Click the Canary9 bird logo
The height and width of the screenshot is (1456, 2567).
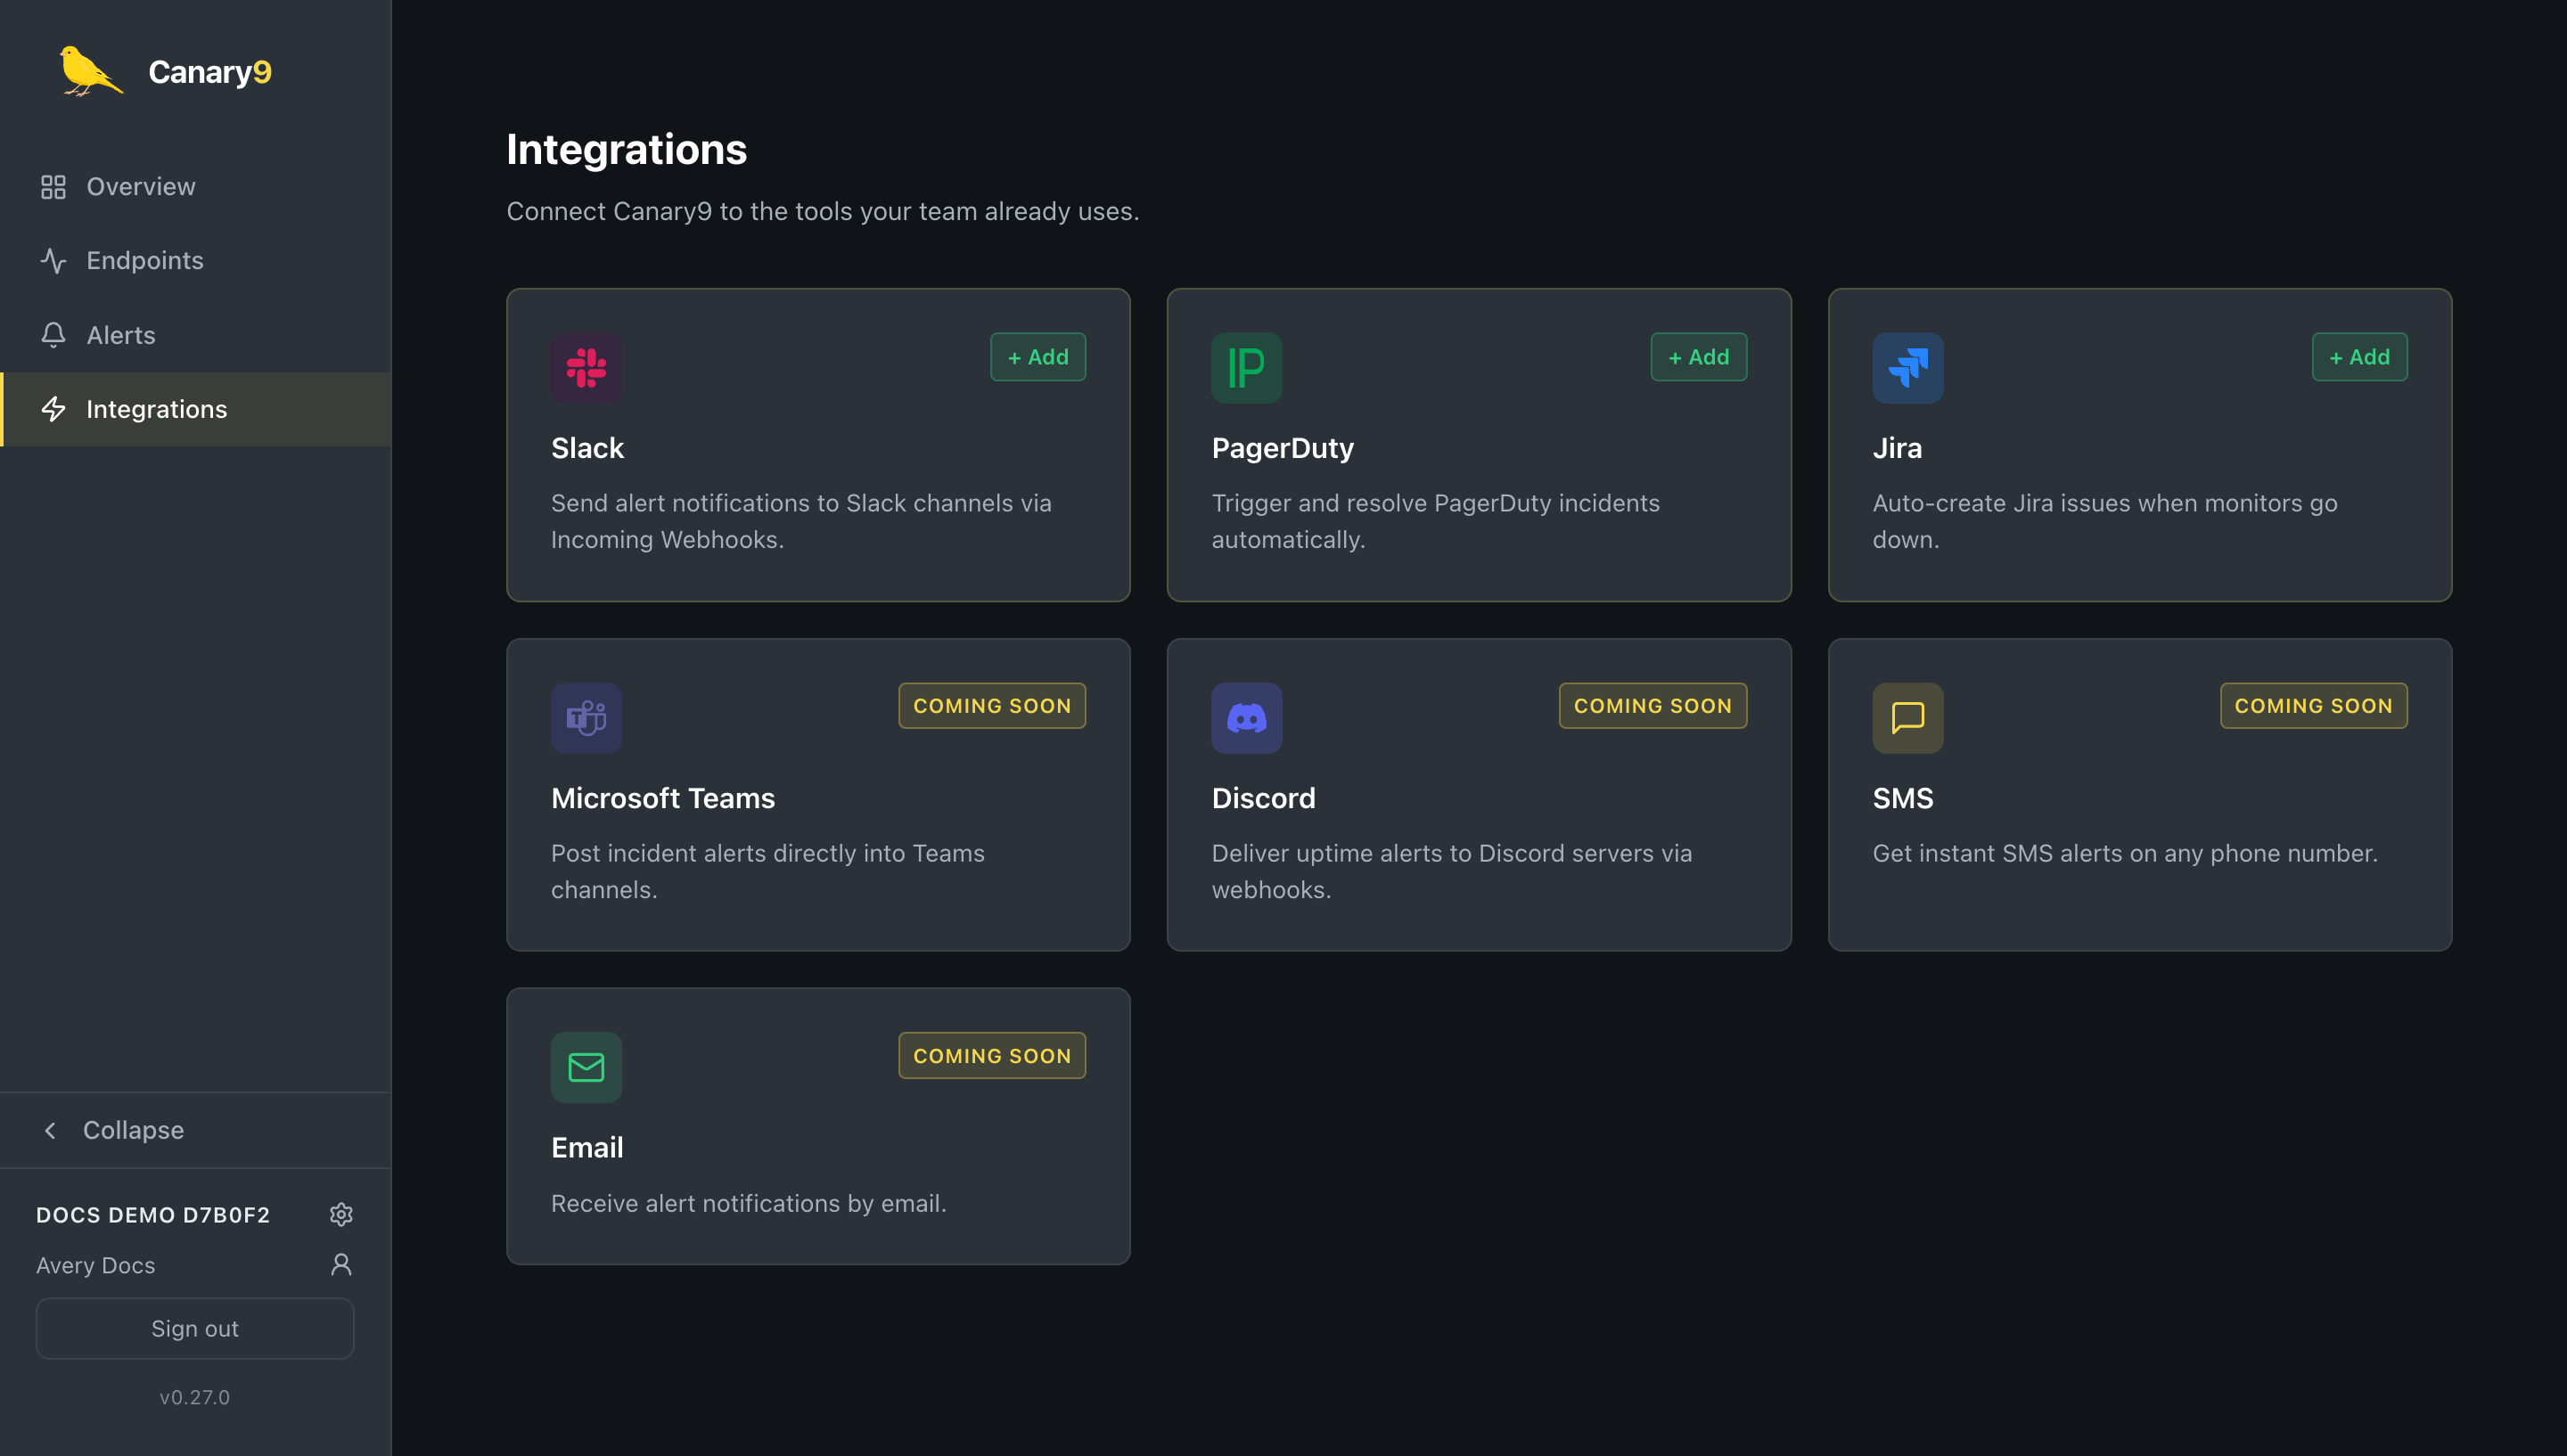90,71
